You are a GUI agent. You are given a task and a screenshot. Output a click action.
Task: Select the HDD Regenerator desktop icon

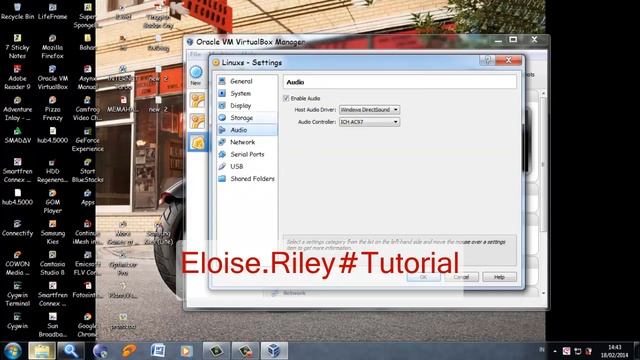click(52, 171)
